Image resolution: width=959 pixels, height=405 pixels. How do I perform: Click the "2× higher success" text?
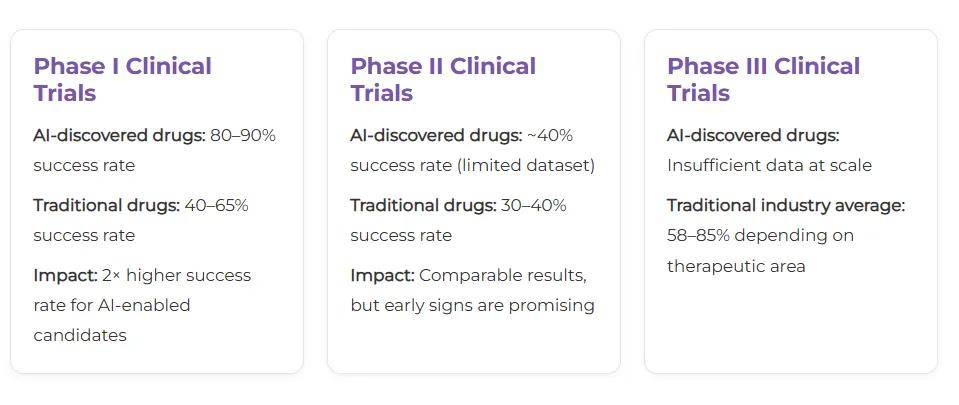176,275
